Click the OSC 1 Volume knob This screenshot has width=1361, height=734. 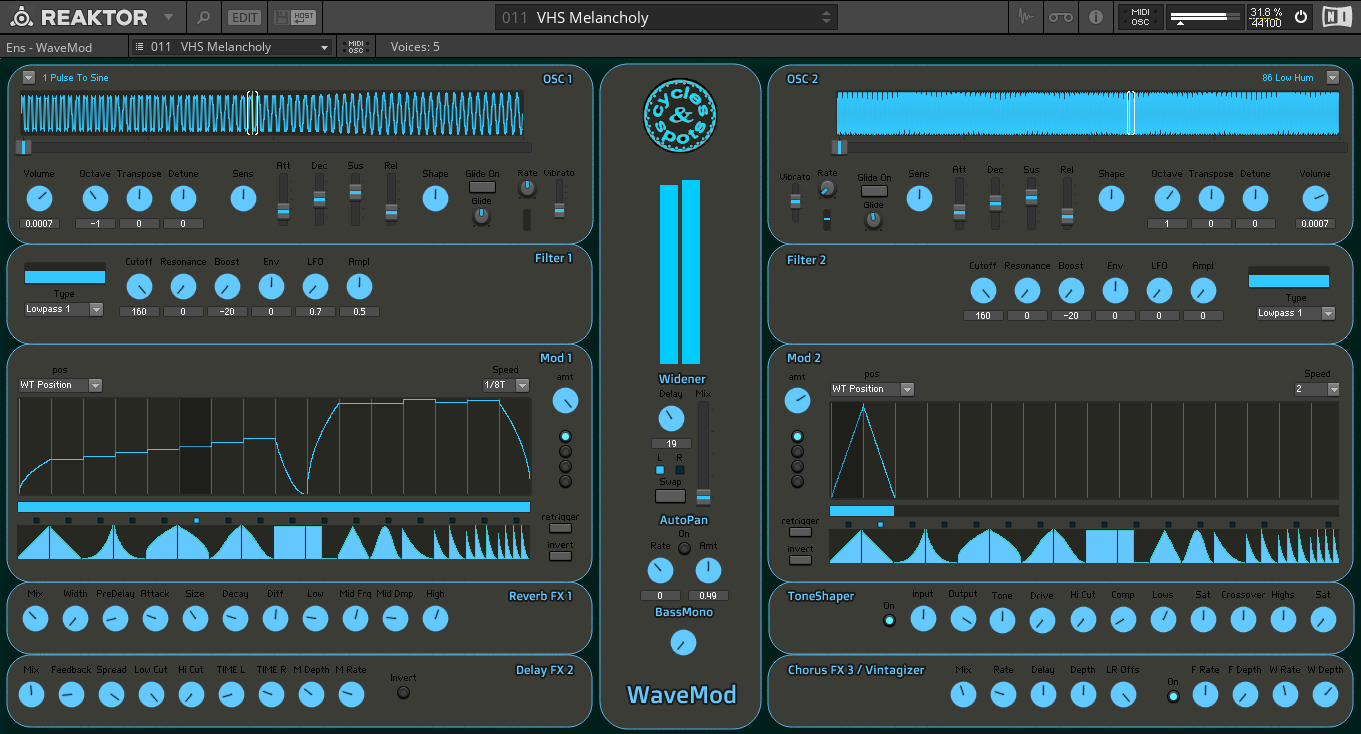39,198
